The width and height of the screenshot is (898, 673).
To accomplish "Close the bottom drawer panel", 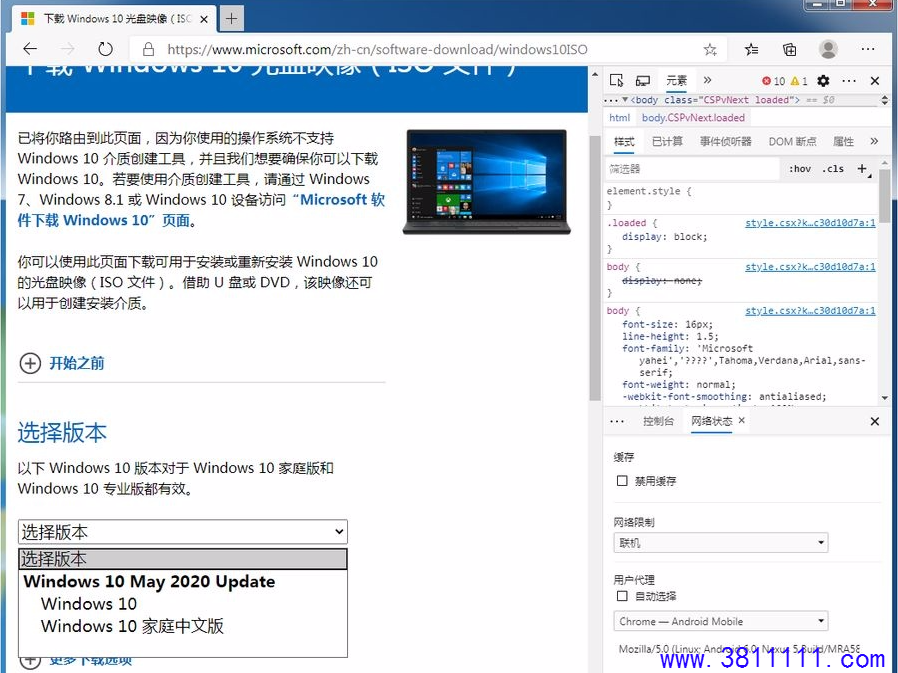I will coord(875,422).
